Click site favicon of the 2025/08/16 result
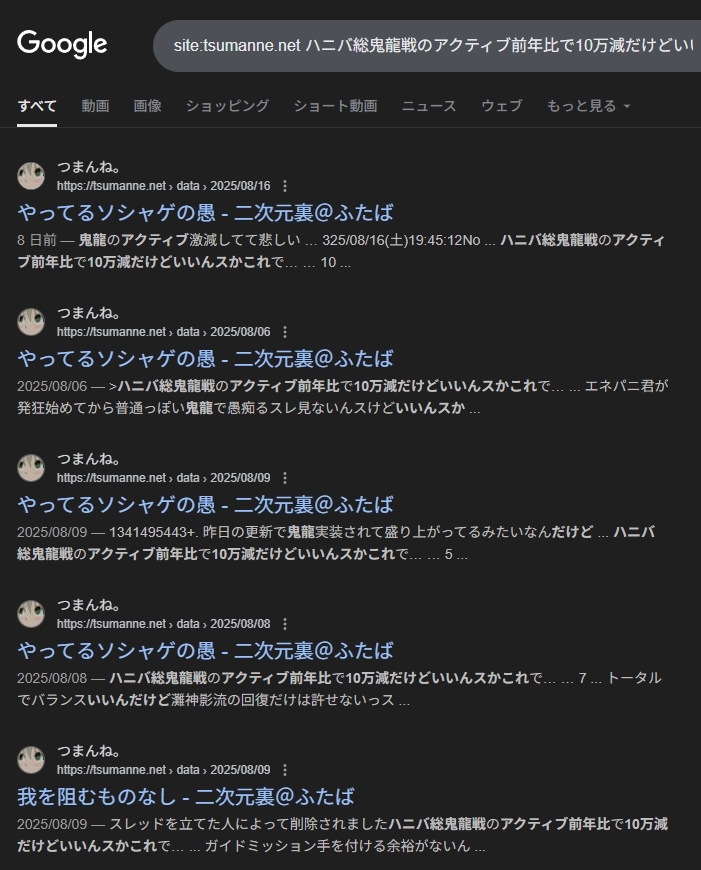The height and width of the screenshot is (870, 701). 31,176
